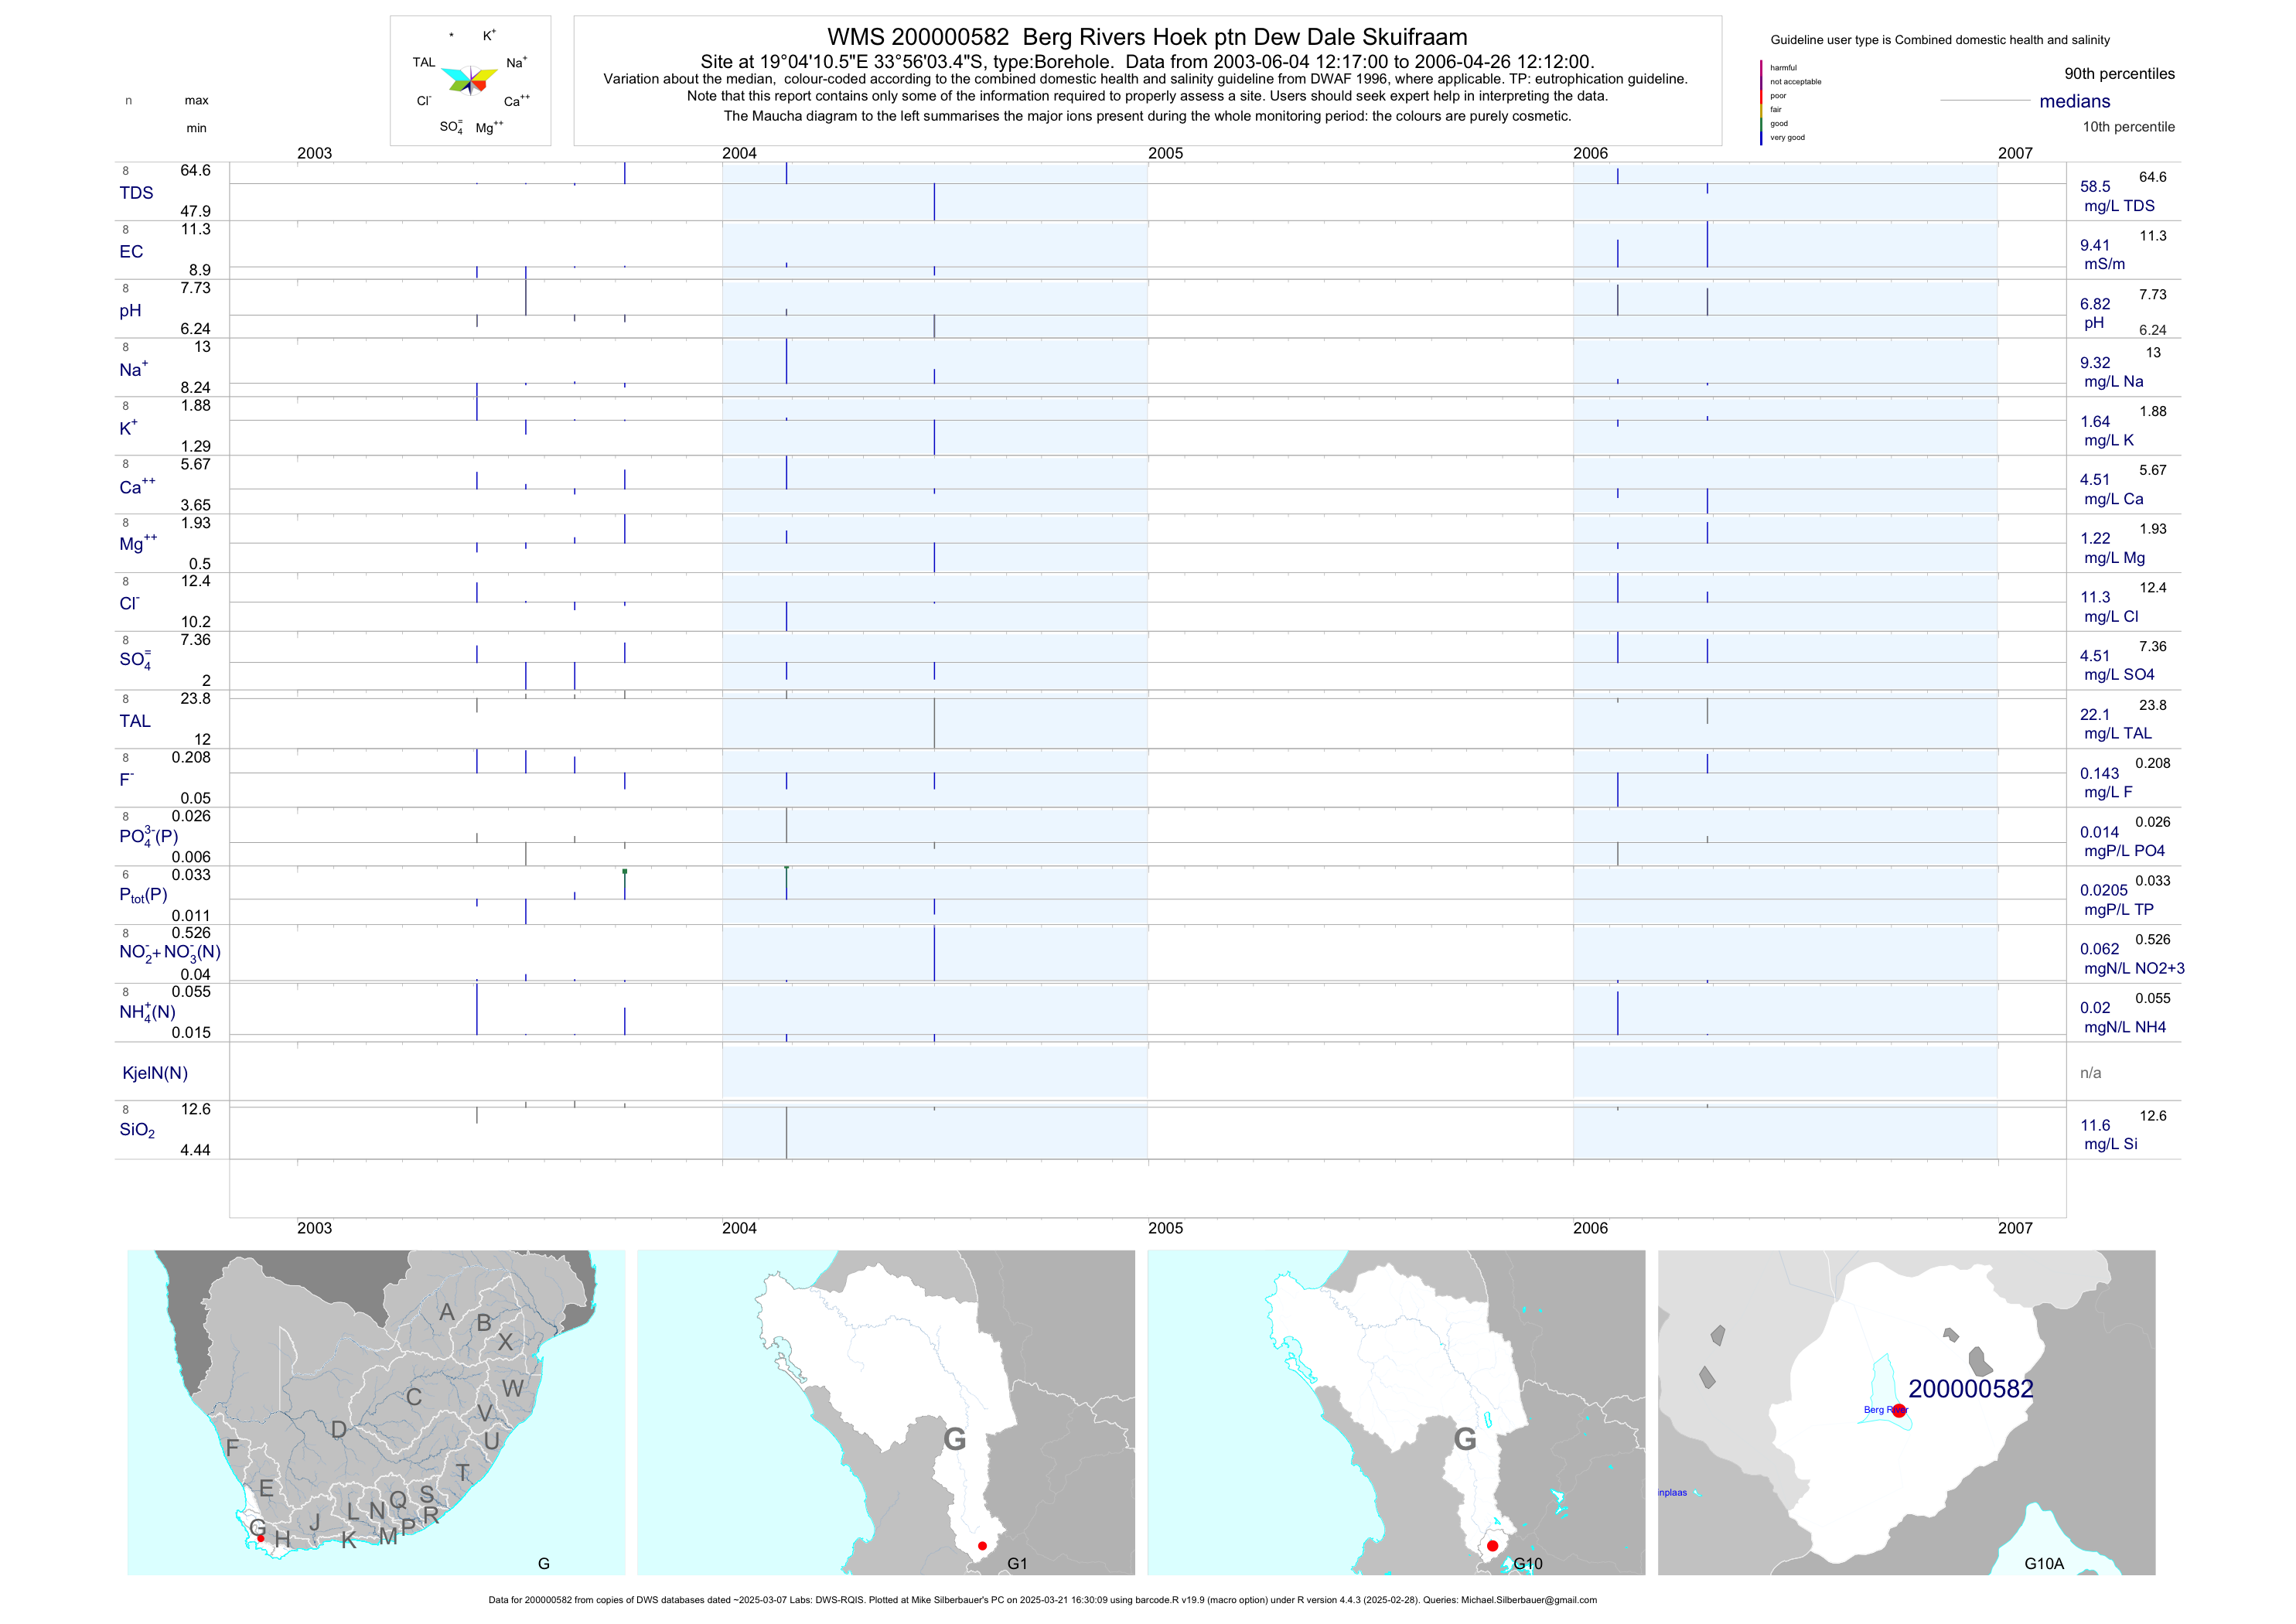The width and height of the screenshot is (2296, 1624).
Task: Click the WMS 200000582 report title
Action: 1147,37
